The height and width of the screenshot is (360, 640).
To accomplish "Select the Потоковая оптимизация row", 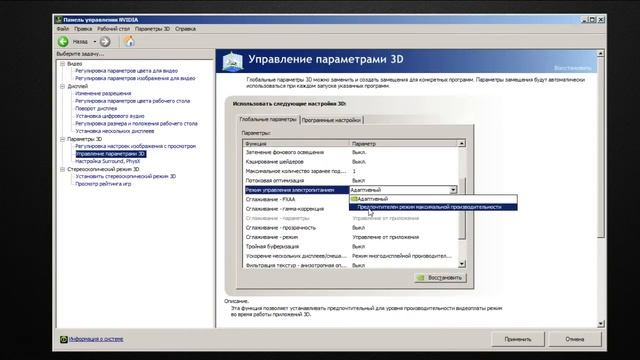I will click(350, 180).
